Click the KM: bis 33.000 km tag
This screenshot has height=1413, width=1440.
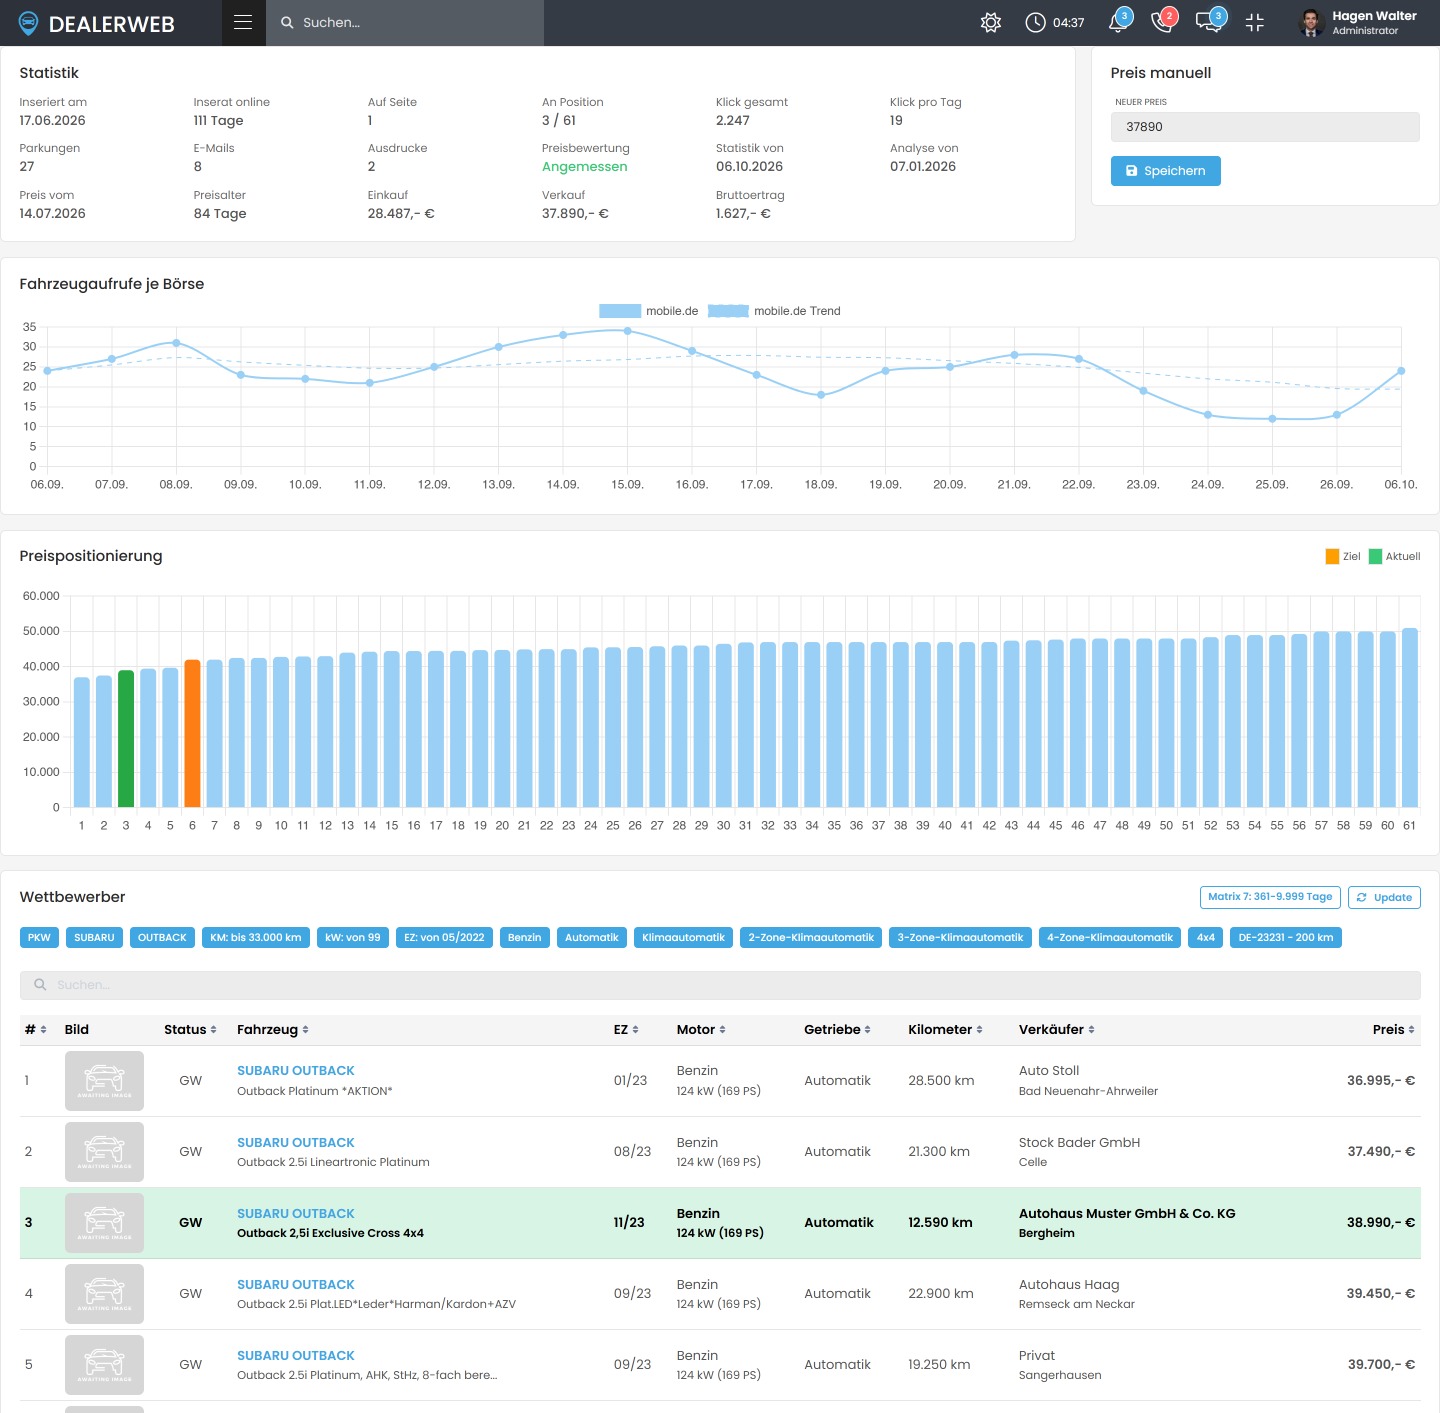pyautogui.click(x=256, y=938)
